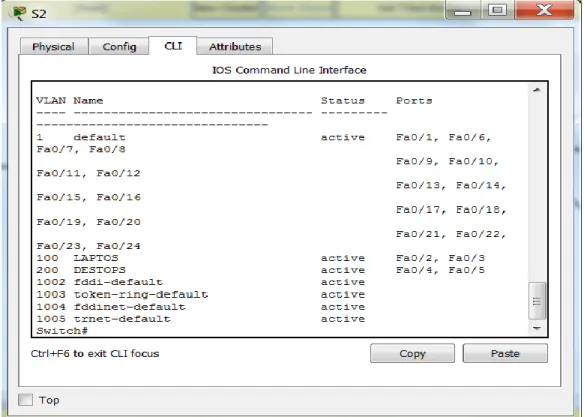Click the Copy button

click(x=412, y=353)
